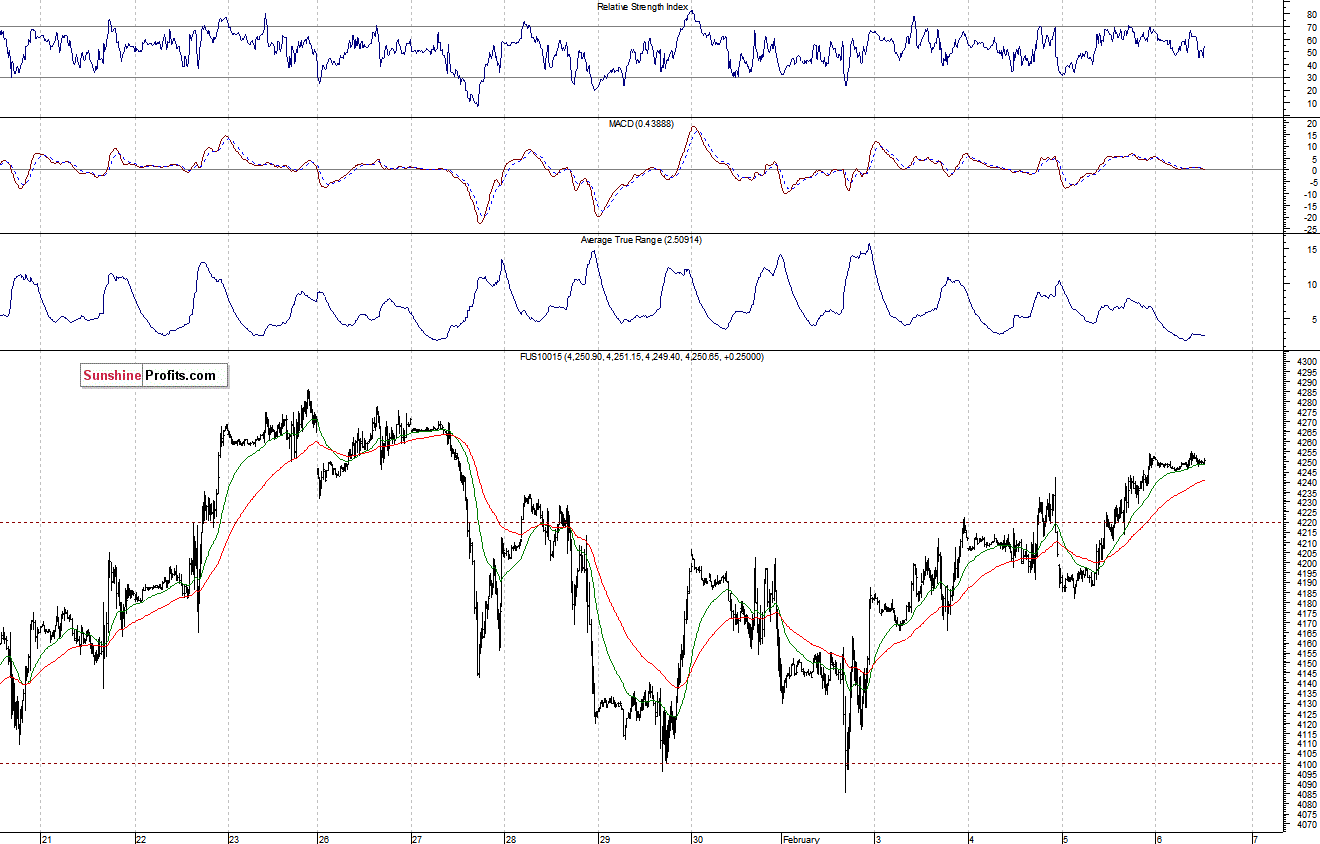
Task: Click the February label on time axis
Action: (801, 838)
